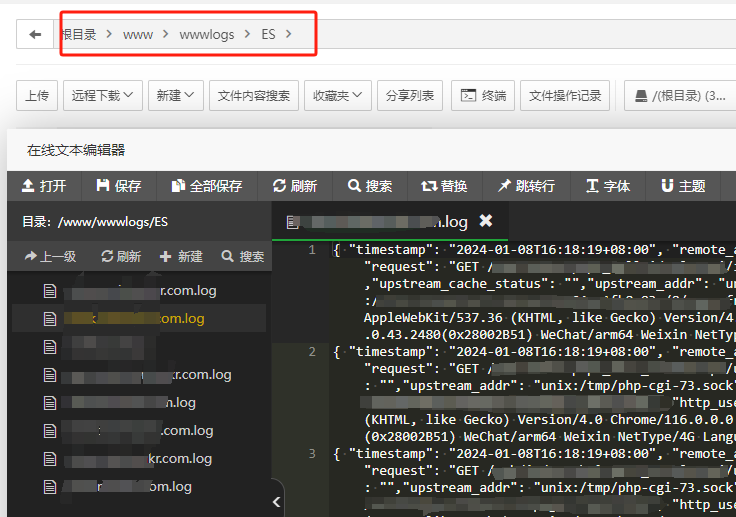736x517 pixels.
Task: Expand the 新建 dropdown menu
Action: [176, 96]
